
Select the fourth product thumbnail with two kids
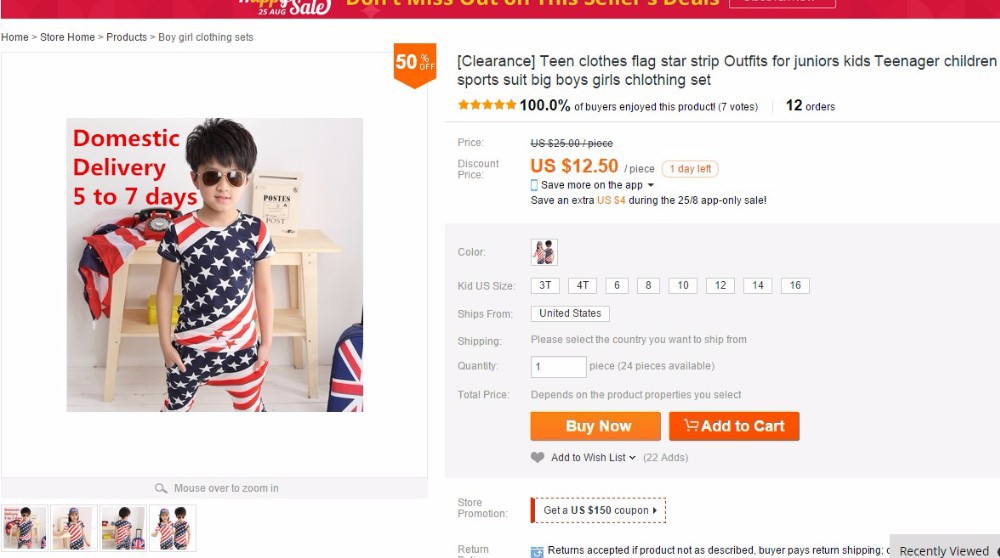point(172,527)
